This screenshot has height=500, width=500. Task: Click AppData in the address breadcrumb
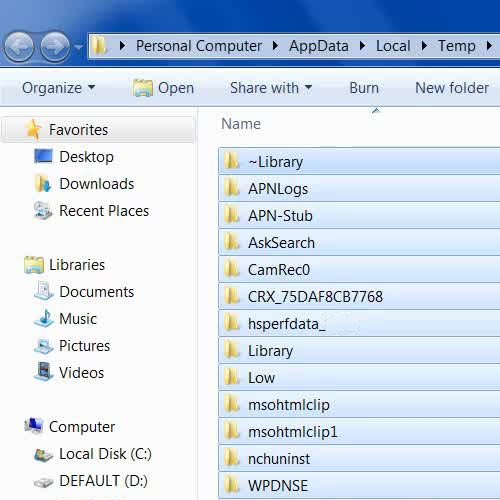coord(319,46)
